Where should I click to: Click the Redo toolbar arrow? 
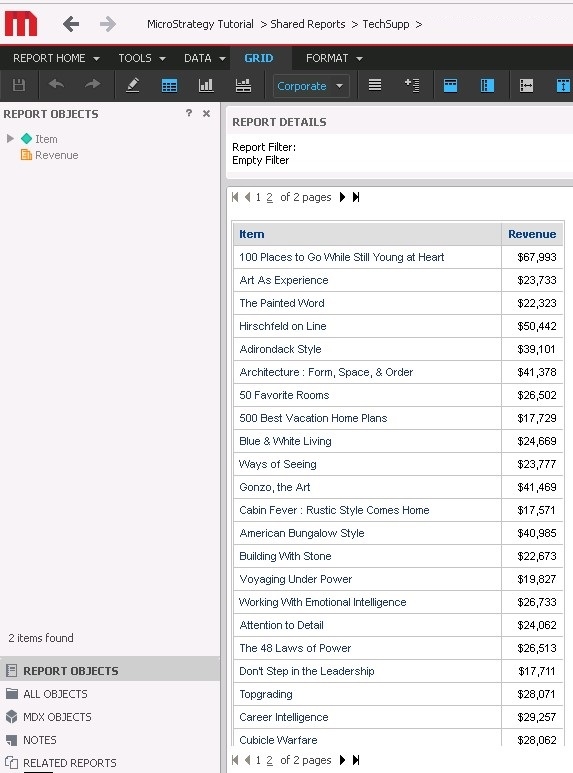pyautogui.click(x=92, y=85)
